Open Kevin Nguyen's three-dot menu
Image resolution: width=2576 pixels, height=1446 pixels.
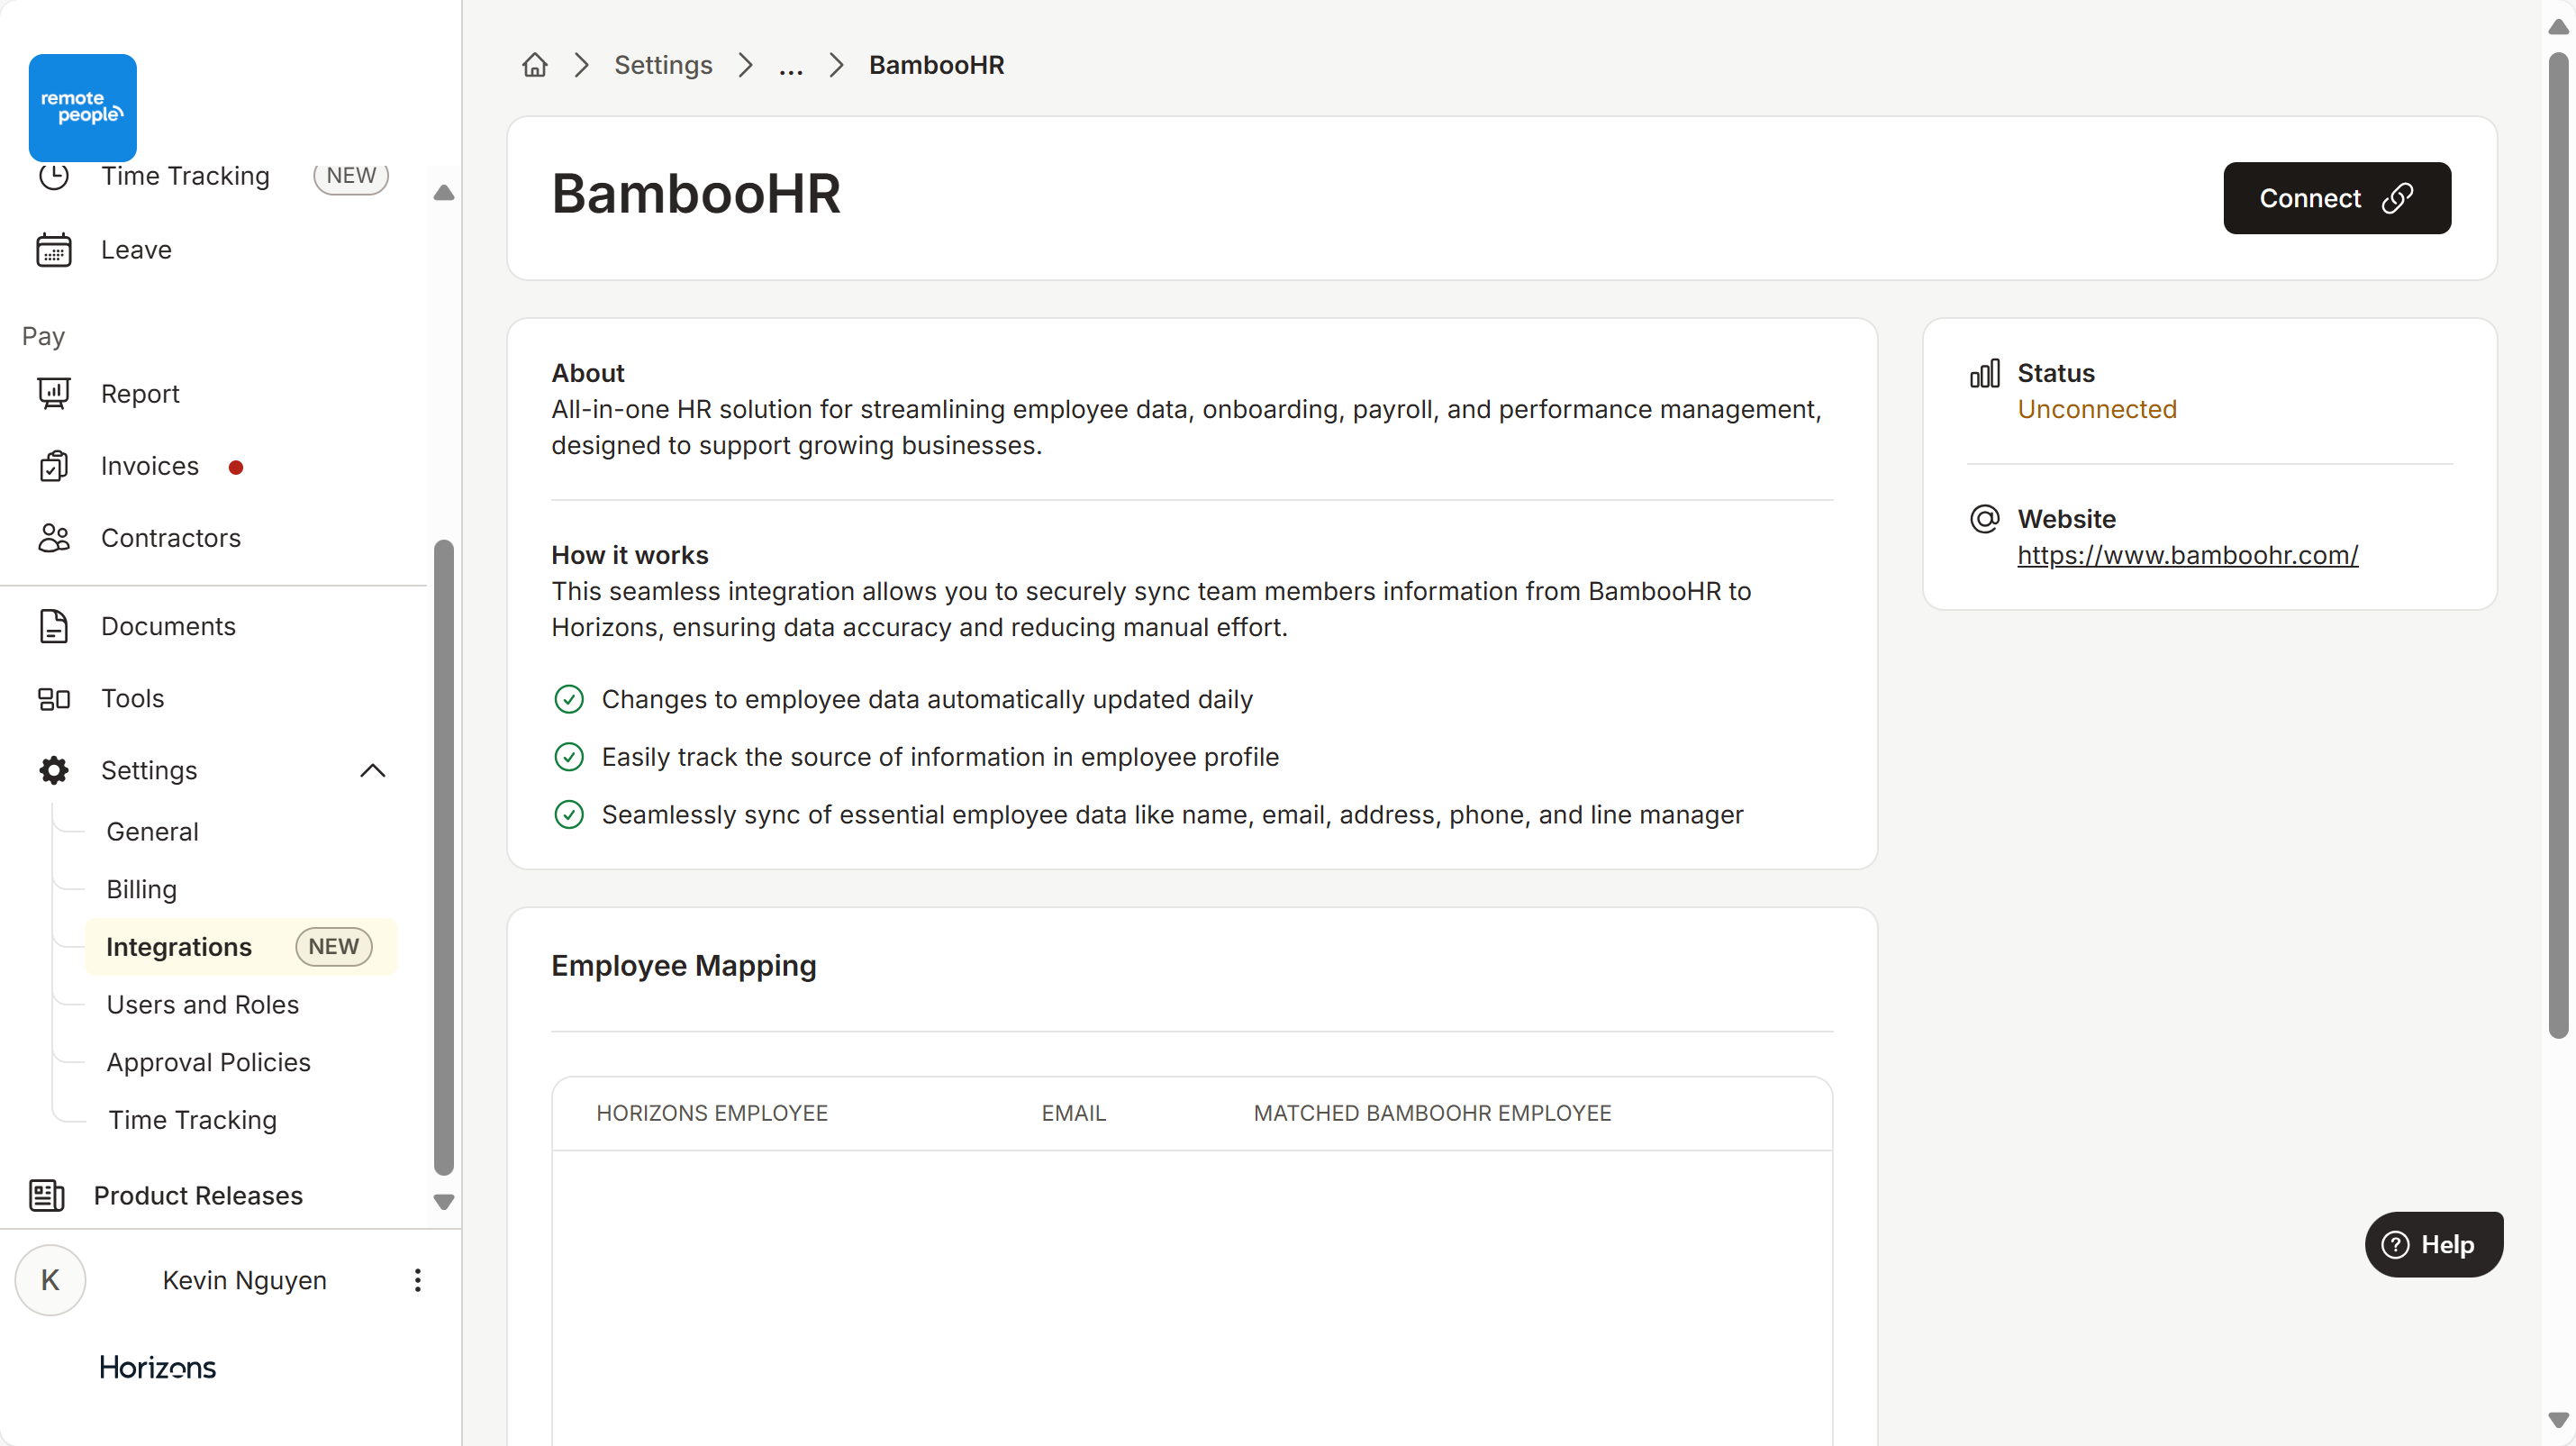coord(418,1280)
